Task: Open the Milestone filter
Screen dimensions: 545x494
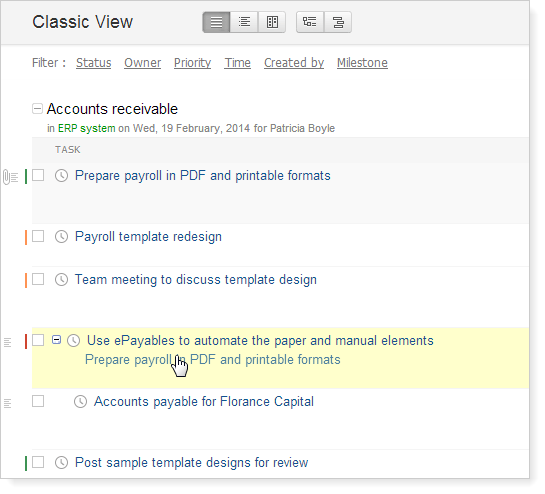Action: point(362,63)
